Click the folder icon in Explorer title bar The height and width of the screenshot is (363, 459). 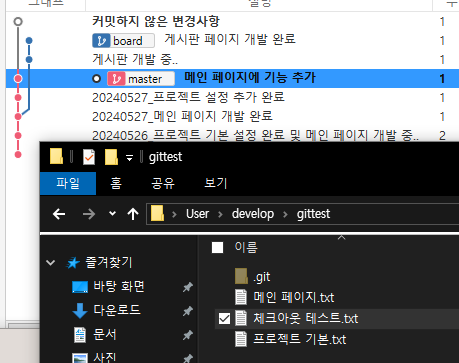56,156
